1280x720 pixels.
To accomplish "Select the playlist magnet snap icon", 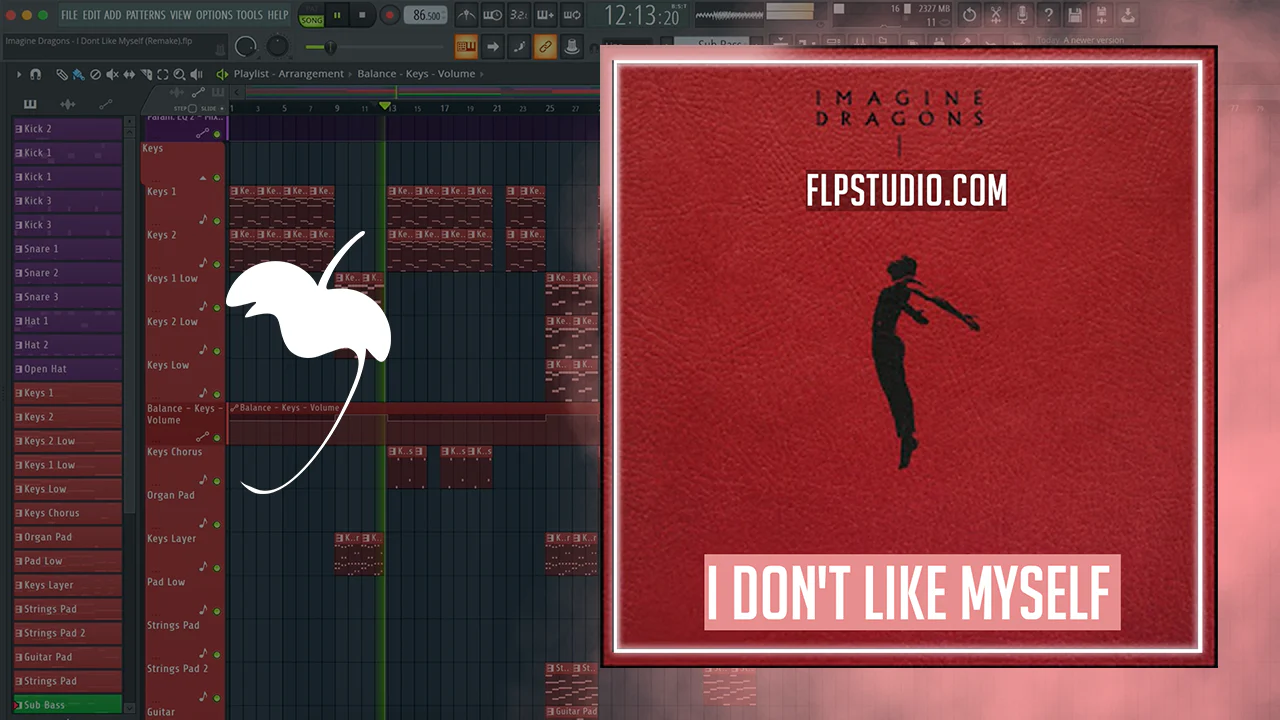I will point(35,74).
